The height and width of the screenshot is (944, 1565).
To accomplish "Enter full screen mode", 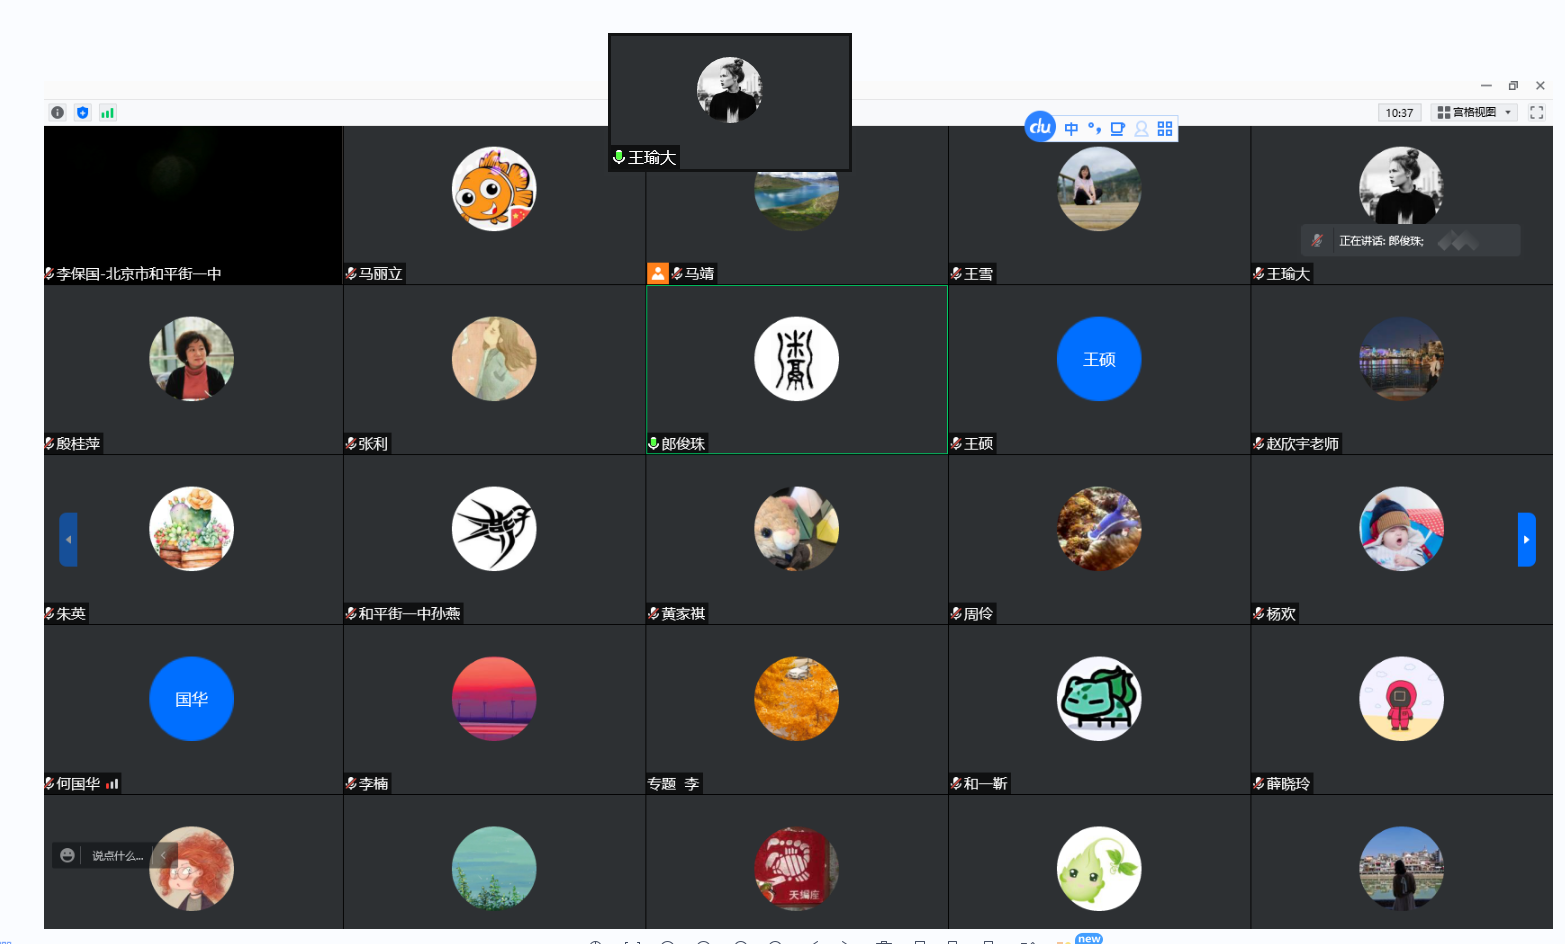I will tap(1537, 113).
